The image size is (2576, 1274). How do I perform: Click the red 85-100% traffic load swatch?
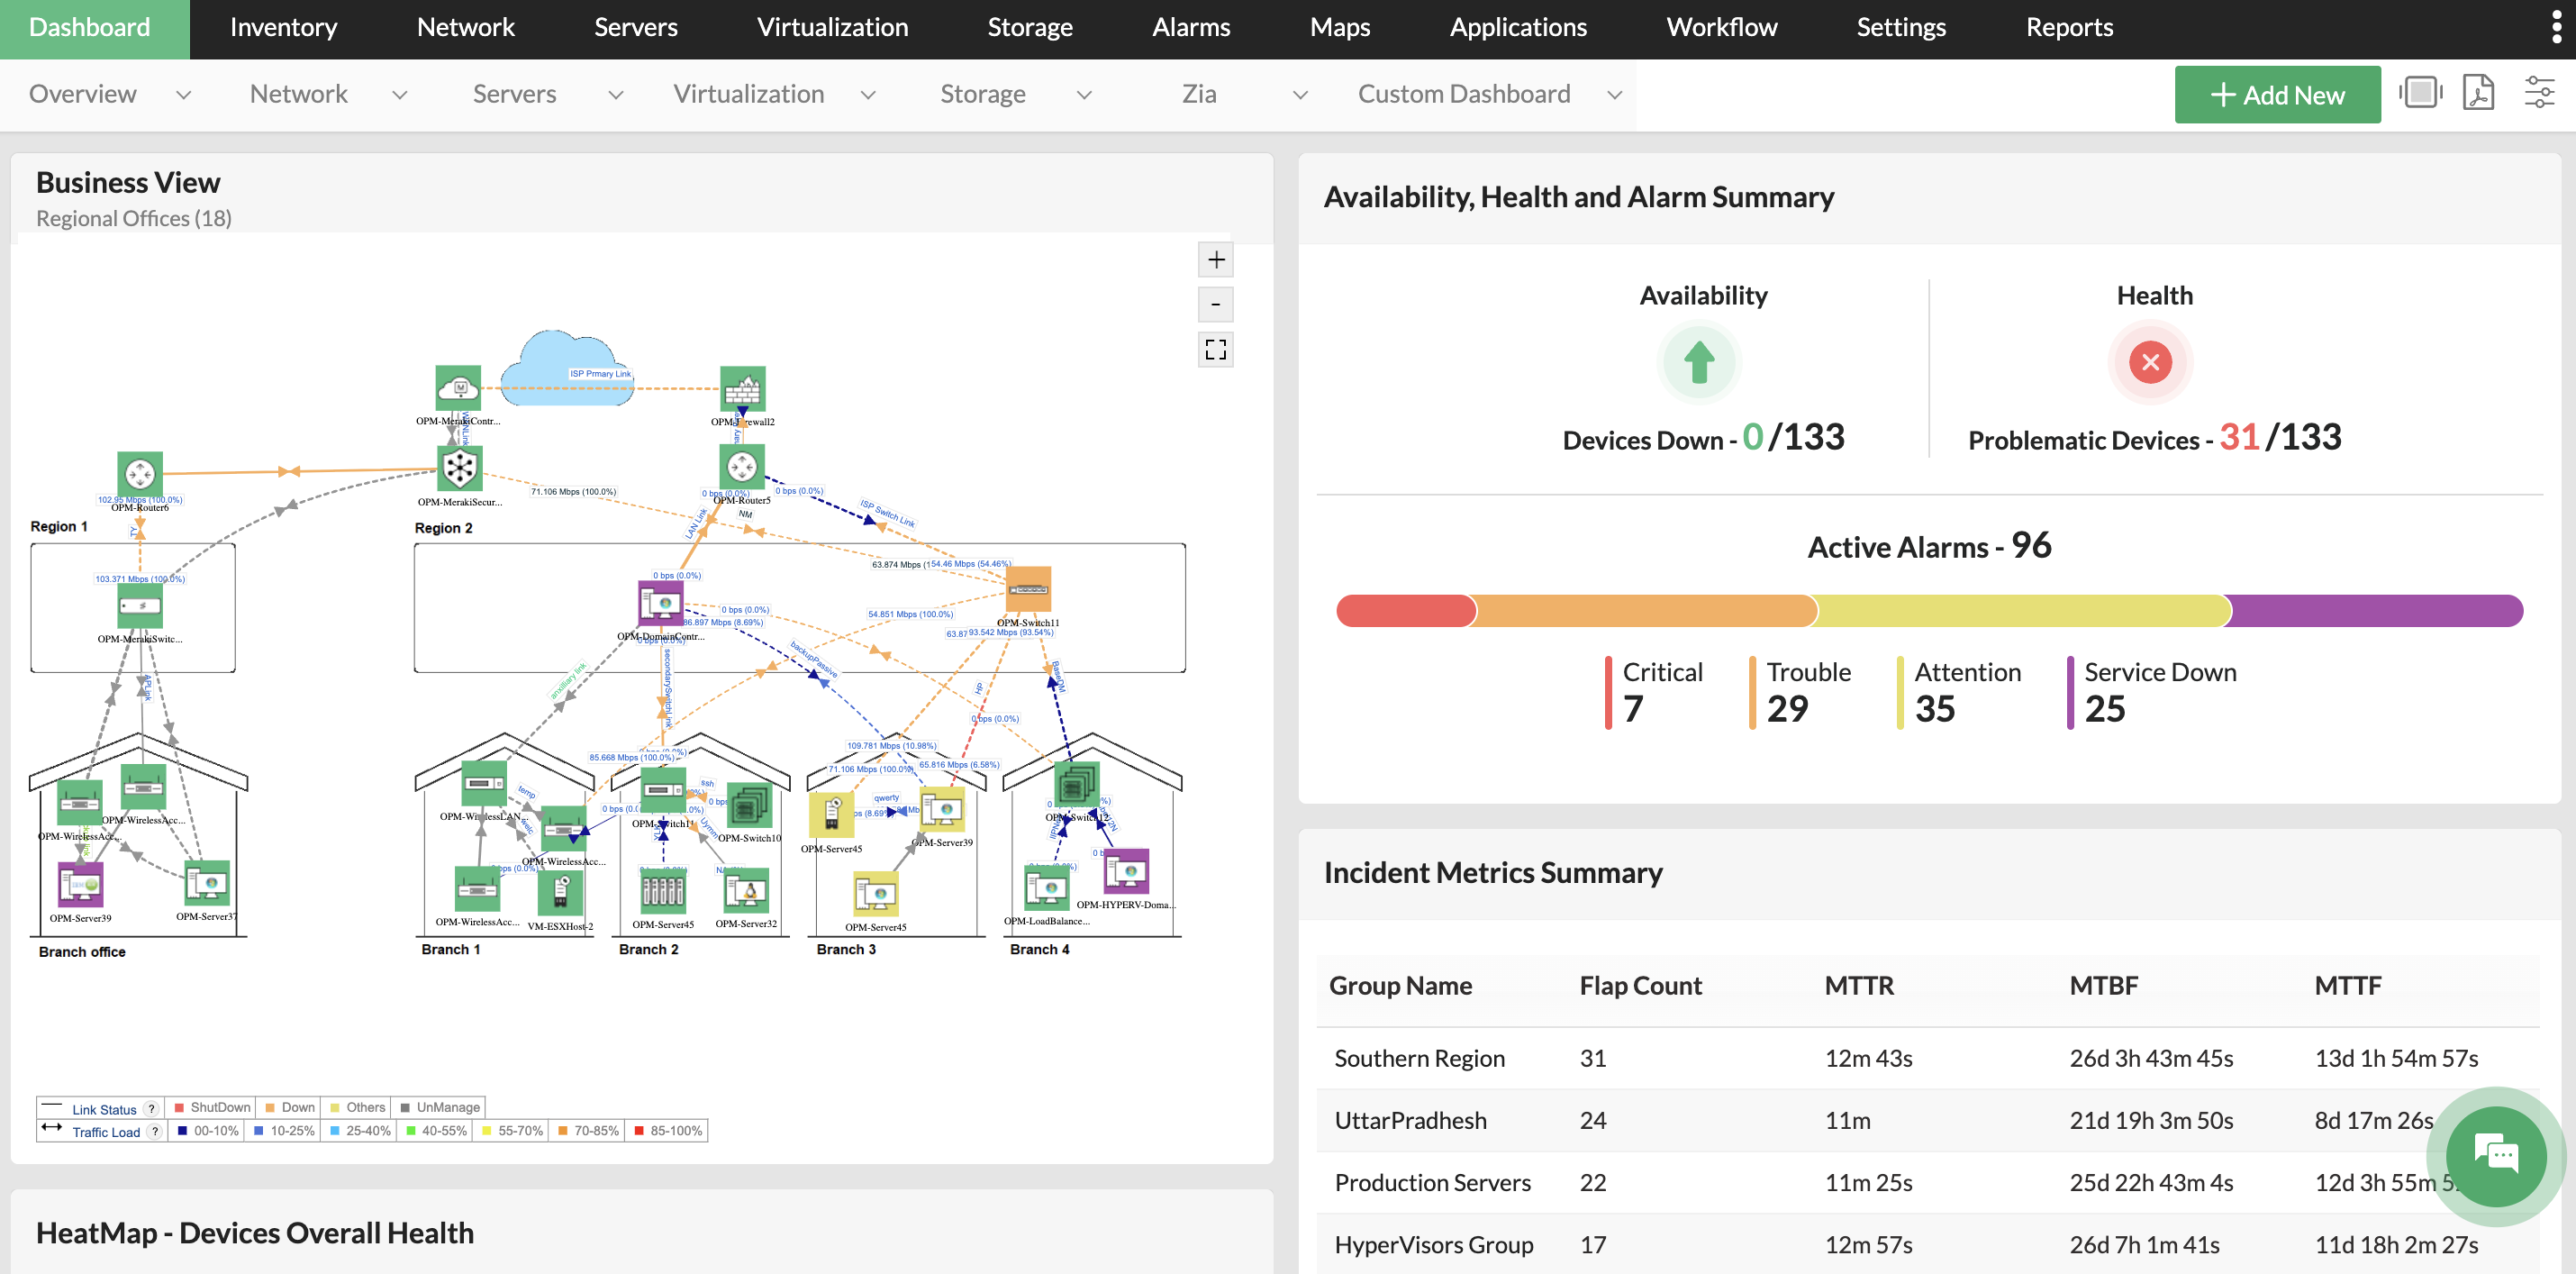(640, 1130)
